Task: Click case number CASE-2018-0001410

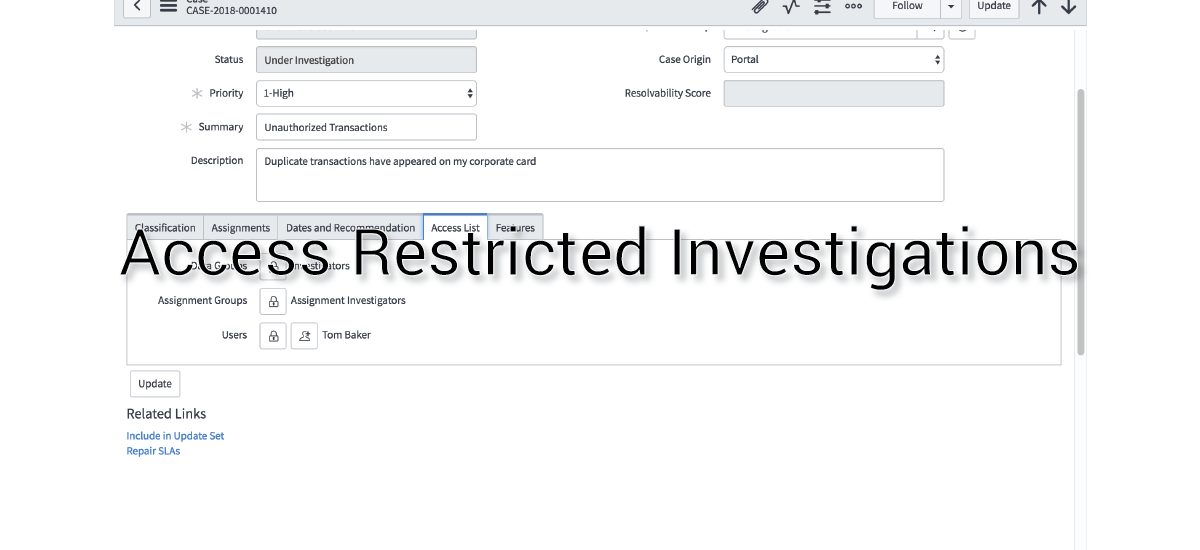Action: point(232,11)
